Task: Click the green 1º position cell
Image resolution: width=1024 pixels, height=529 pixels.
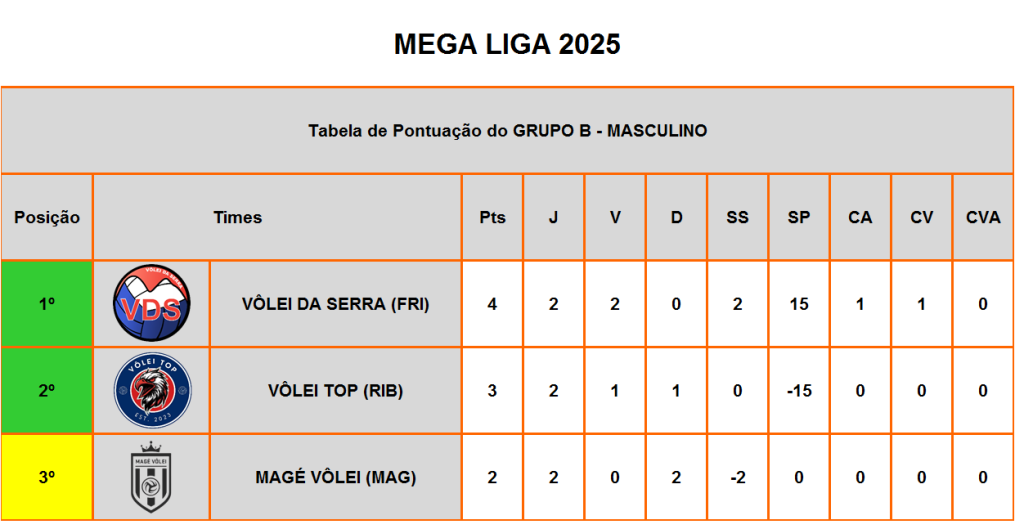Action: click(47, 304)
